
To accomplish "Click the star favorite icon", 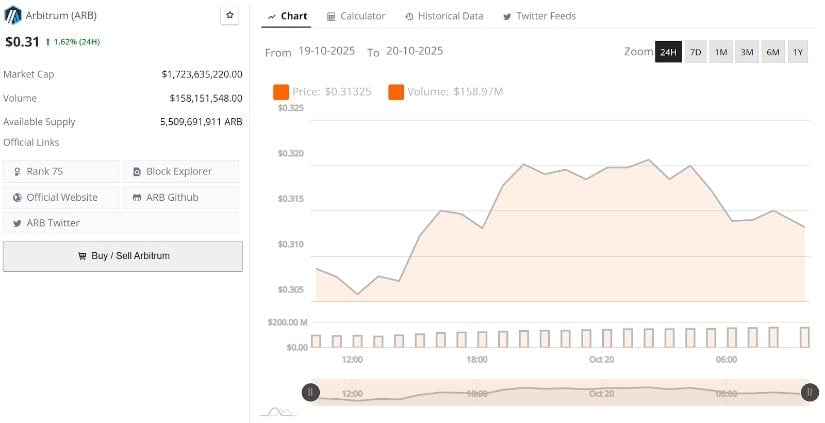I will click(x=229, y=16).
